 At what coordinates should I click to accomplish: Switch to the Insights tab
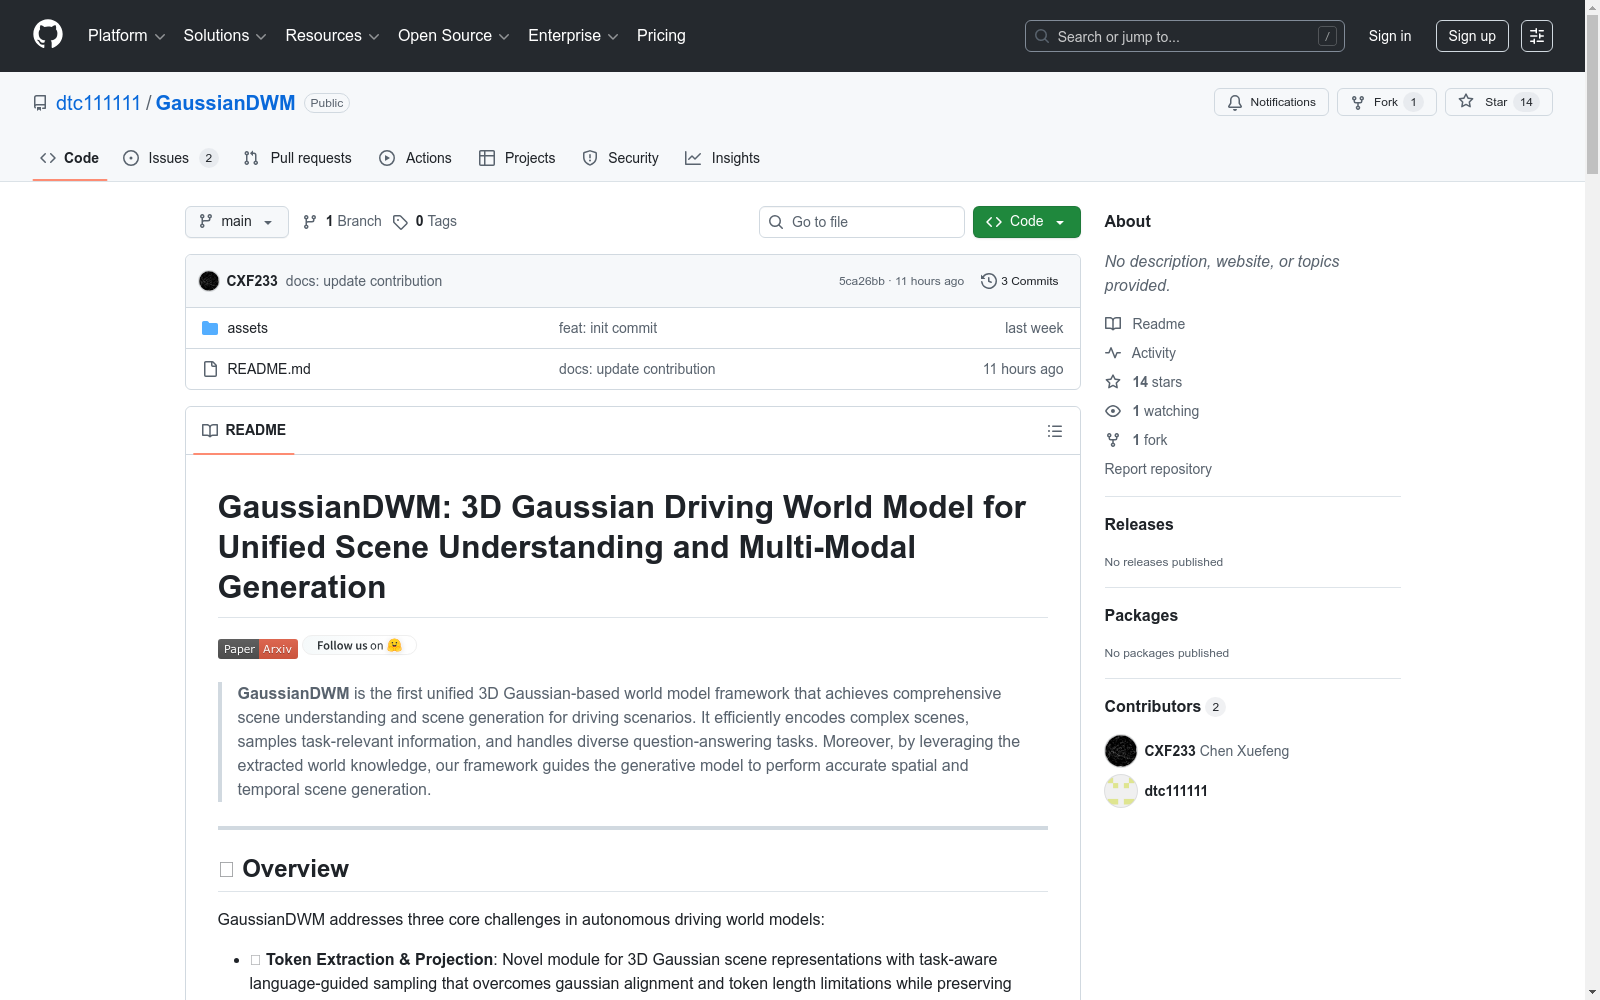(722, 158)
